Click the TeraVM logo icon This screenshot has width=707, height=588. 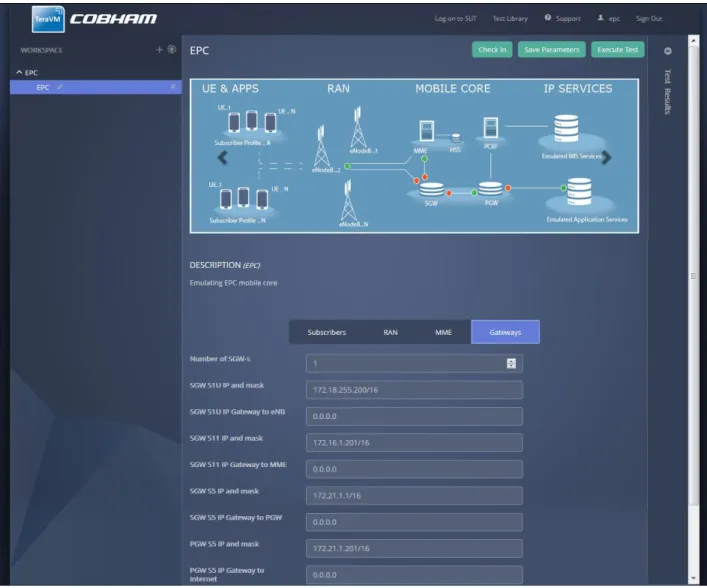pos(48,19)
